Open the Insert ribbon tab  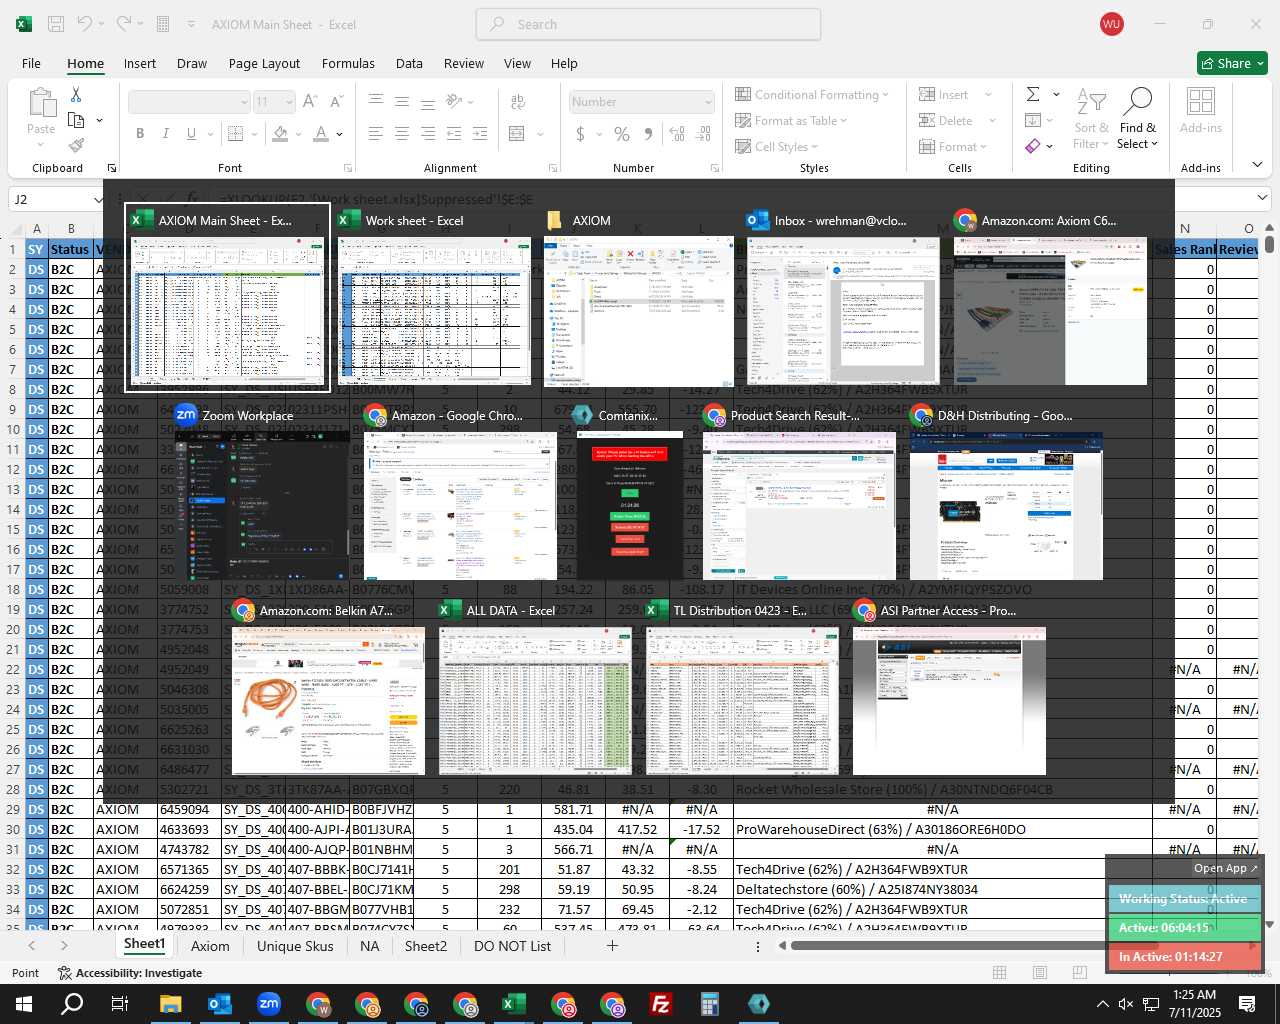click(x=140, y=63)
